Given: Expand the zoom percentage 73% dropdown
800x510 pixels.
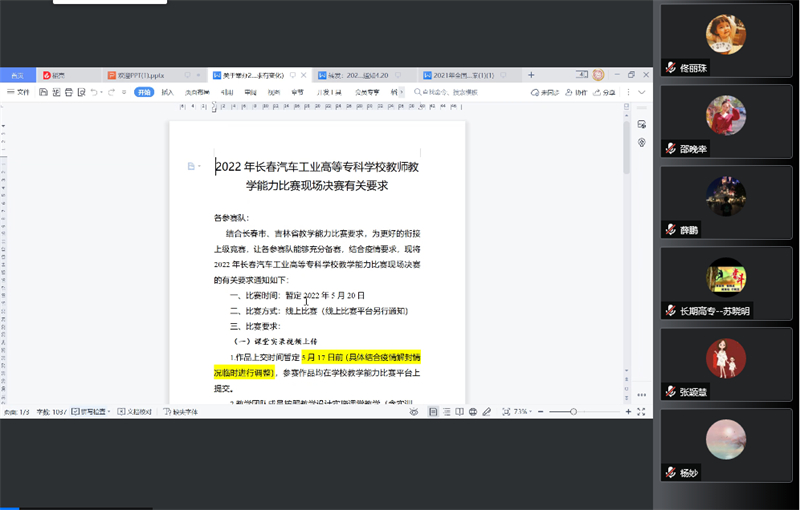Looking at the screenshot, I should [524, 411].
